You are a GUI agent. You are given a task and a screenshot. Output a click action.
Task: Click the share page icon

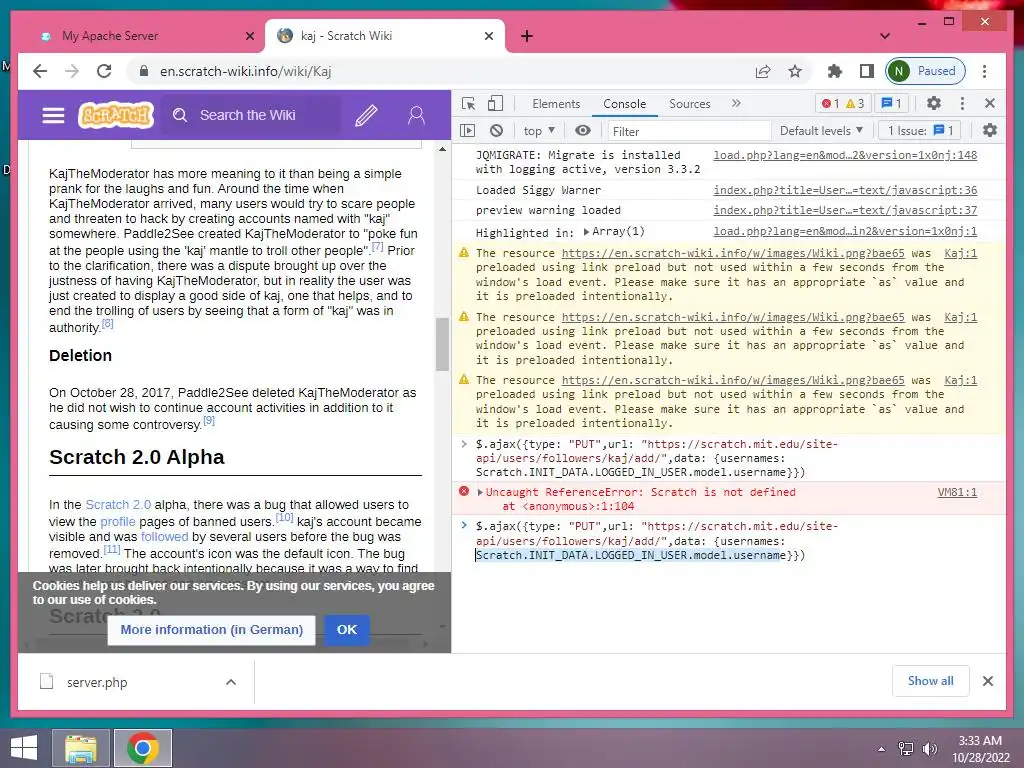click(x=763, y=71)
